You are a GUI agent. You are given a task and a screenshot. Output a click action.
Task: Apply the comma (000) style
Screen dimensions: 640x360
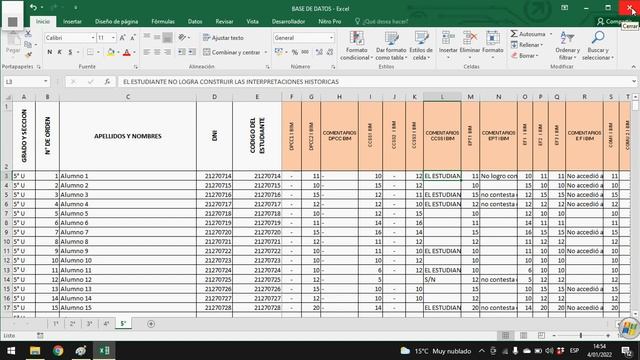pos(305,52)
